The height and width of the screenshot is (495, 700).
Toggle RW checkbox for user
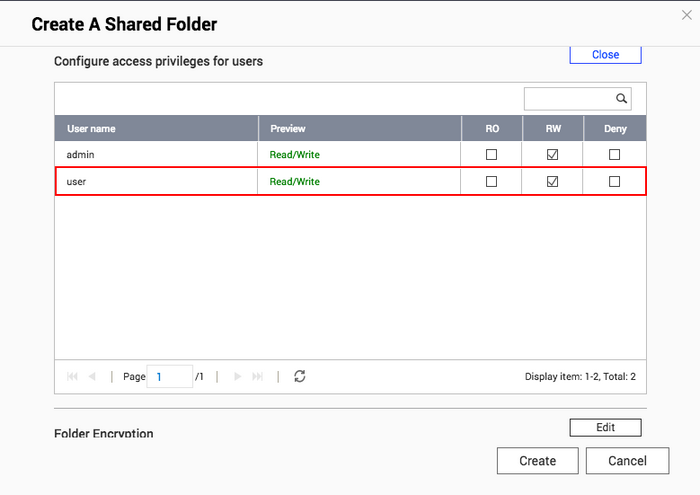(552, 182)
